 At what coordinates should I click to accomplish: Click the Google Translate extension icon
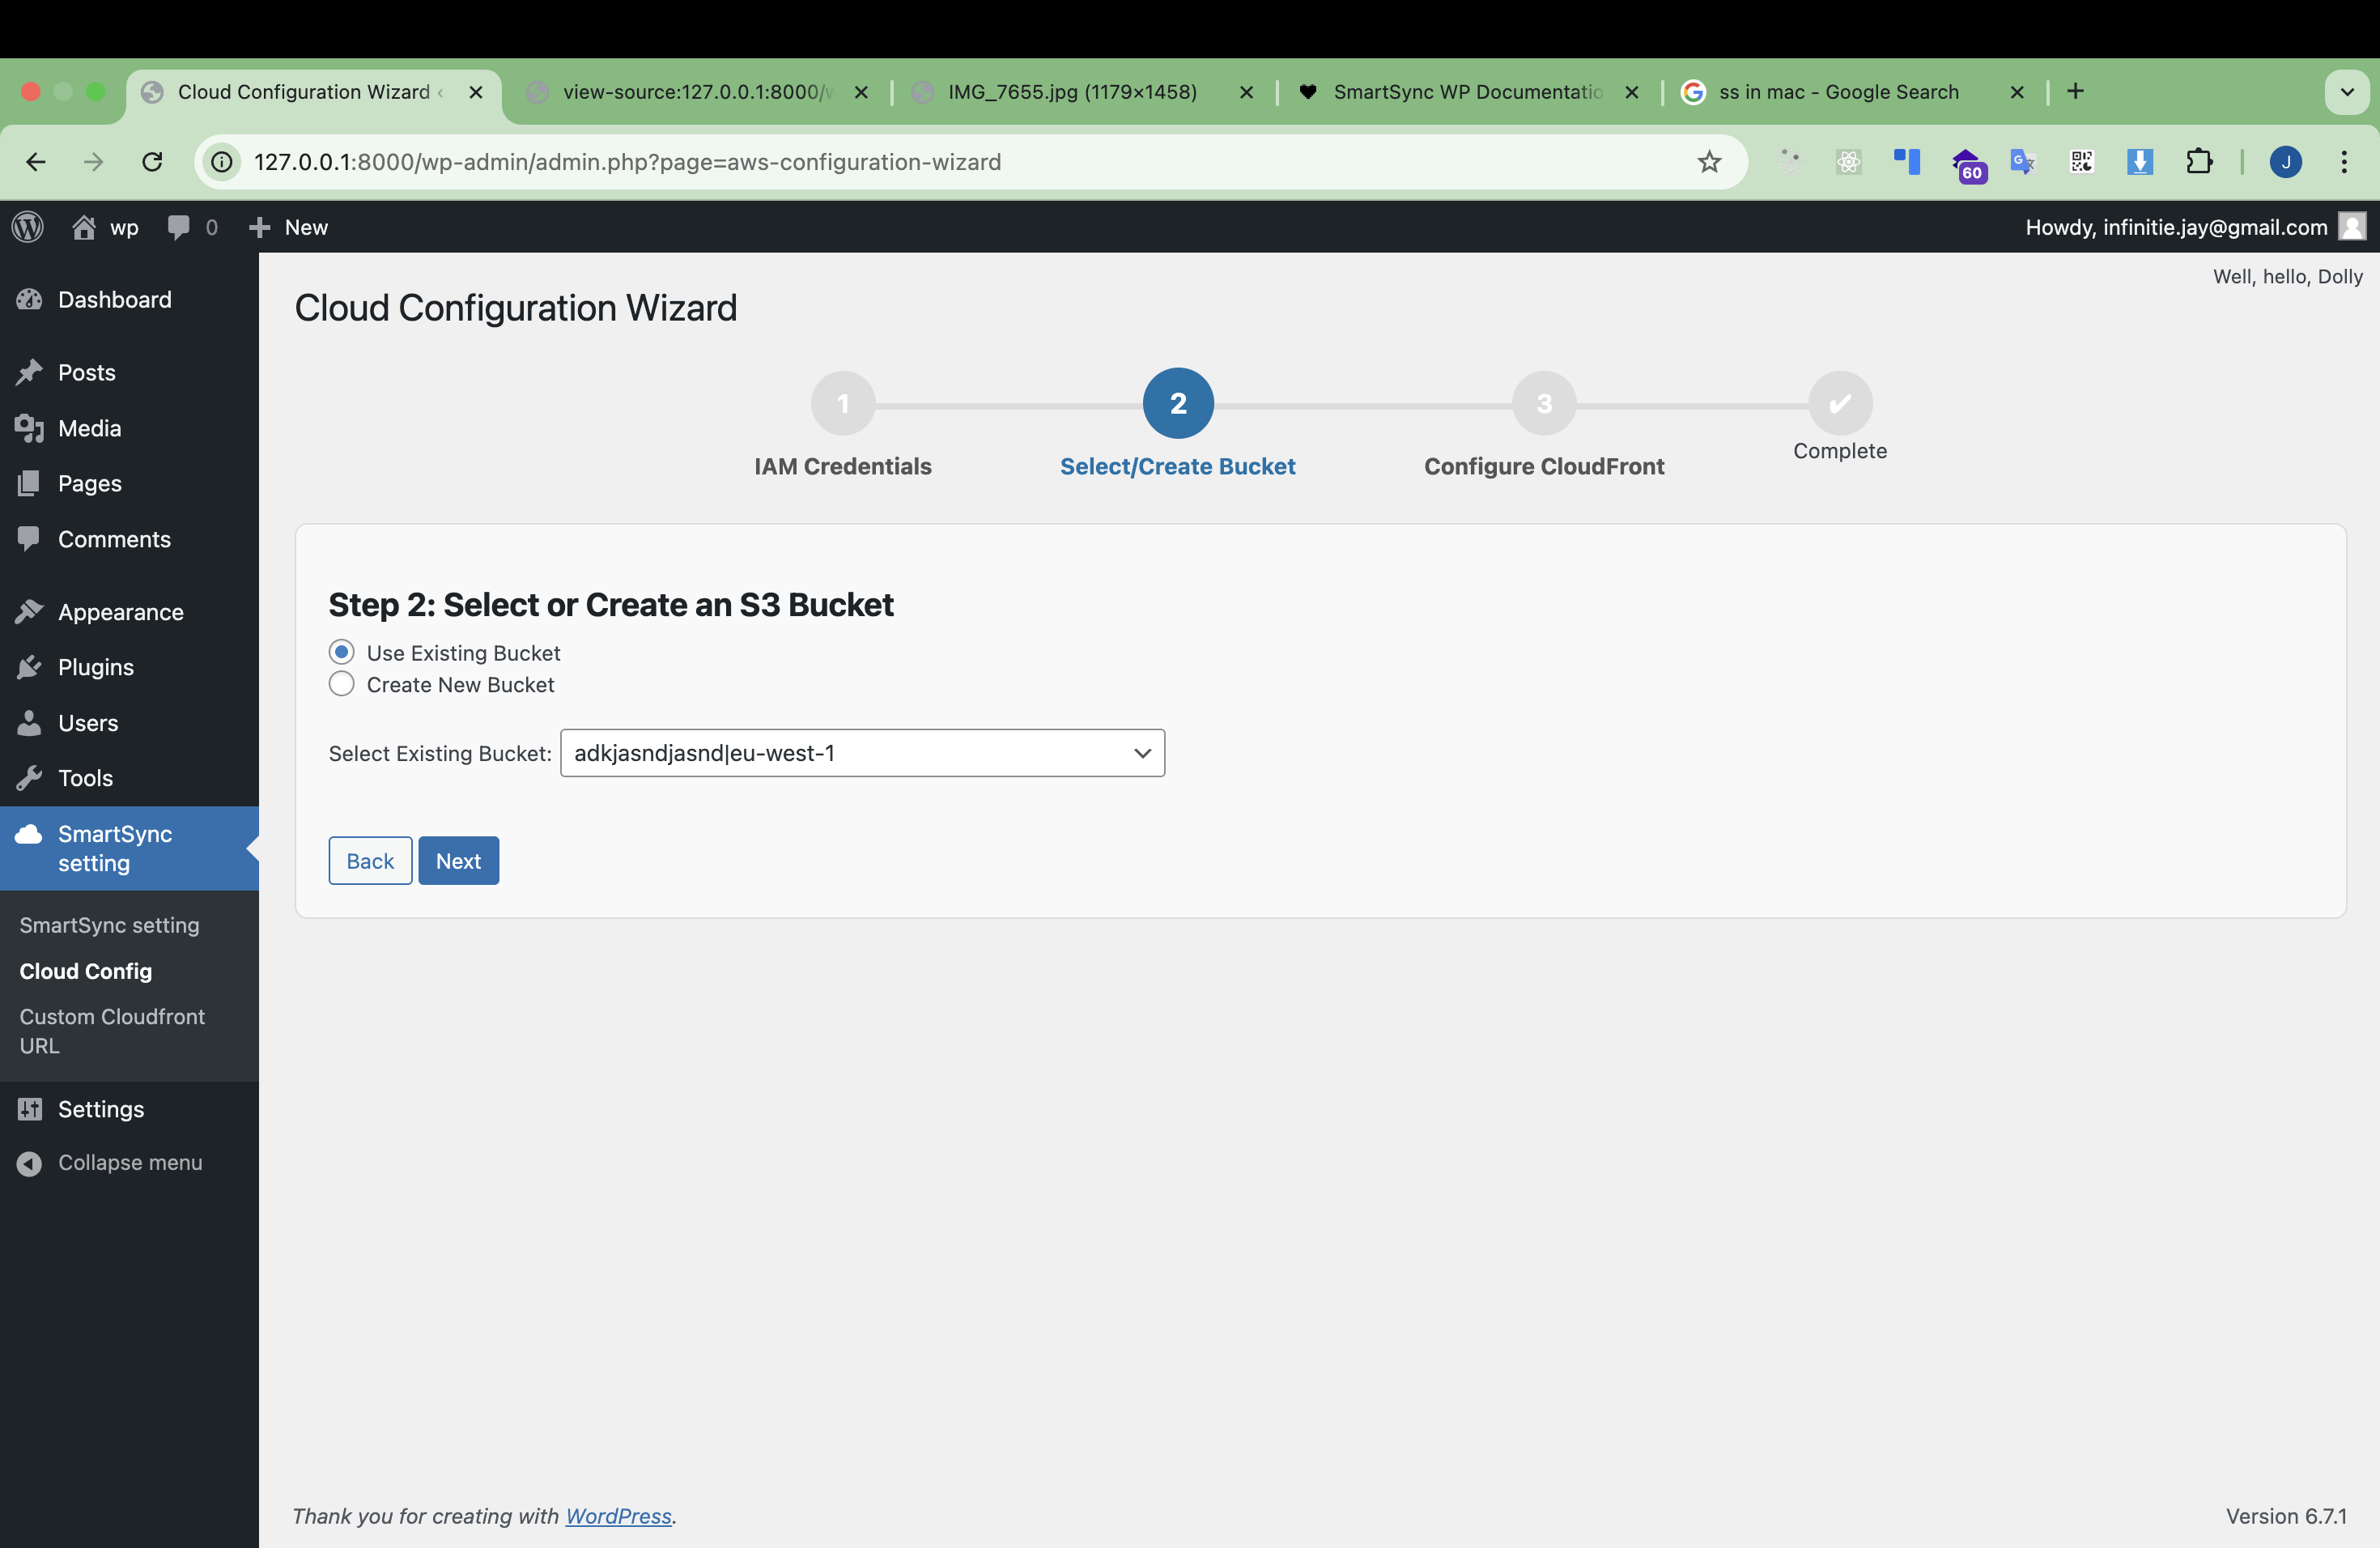(x=2022, y=162)
